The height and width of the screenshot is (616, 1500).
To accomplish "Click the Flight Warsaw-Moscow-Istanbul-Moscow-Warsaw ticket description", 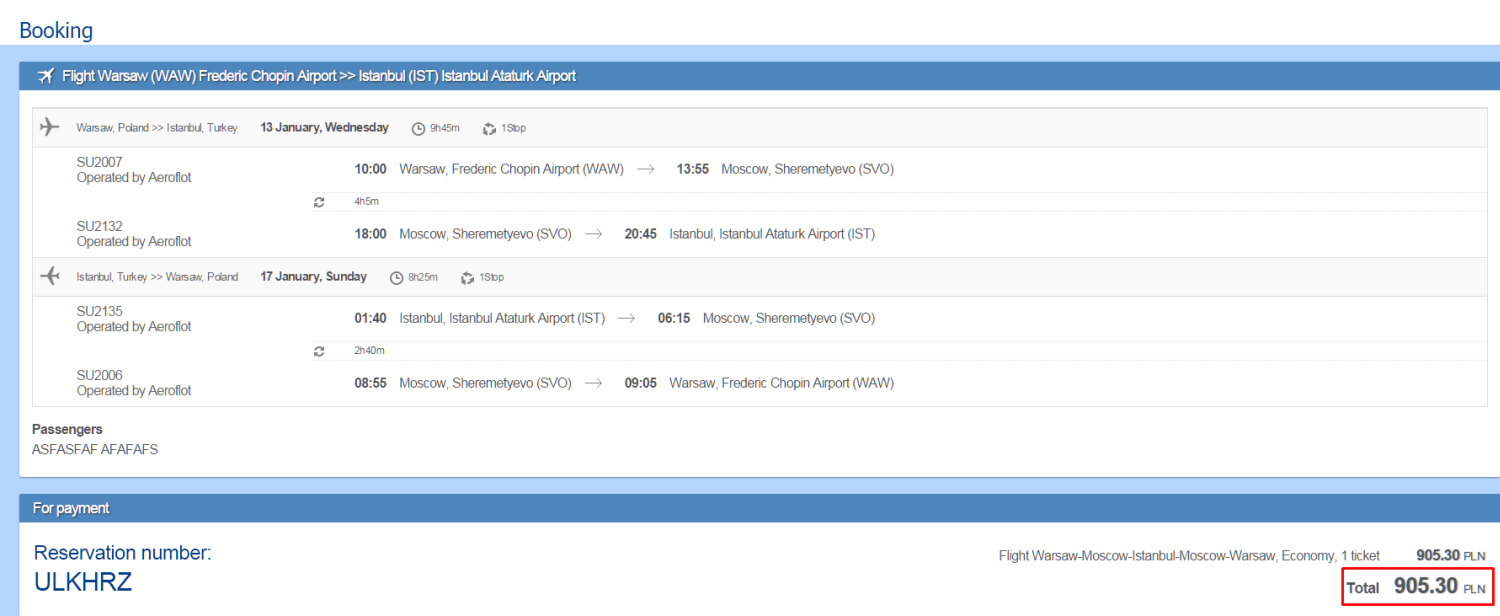I will [1189, 555].
